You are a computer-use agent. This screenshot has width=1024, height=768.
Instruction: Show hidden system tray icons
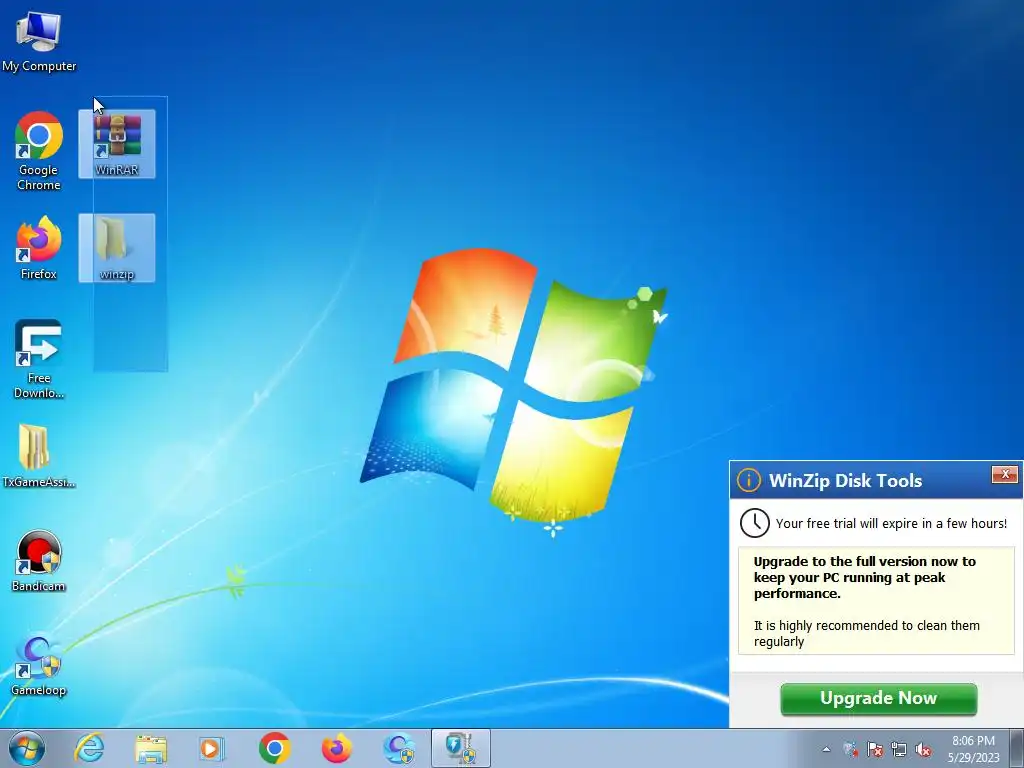(x=826, y=749)
